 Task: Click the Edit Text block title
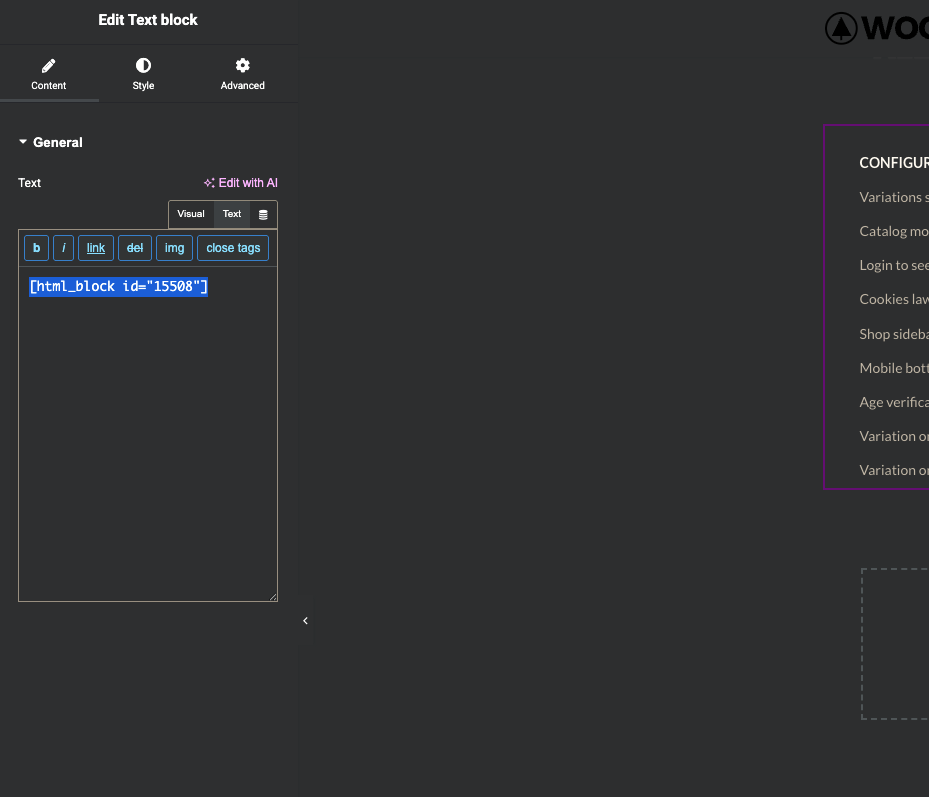click(148, 20)
